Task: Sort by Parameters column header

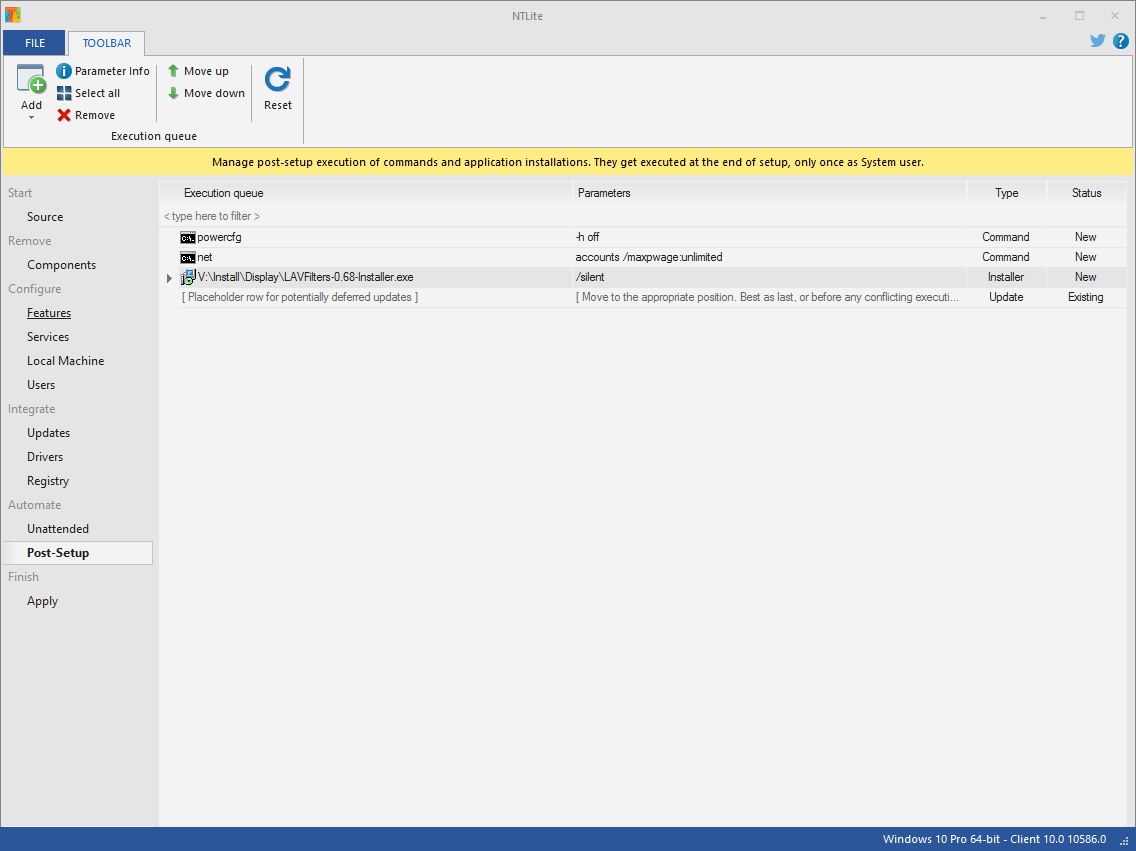Action: click(769, 193)
